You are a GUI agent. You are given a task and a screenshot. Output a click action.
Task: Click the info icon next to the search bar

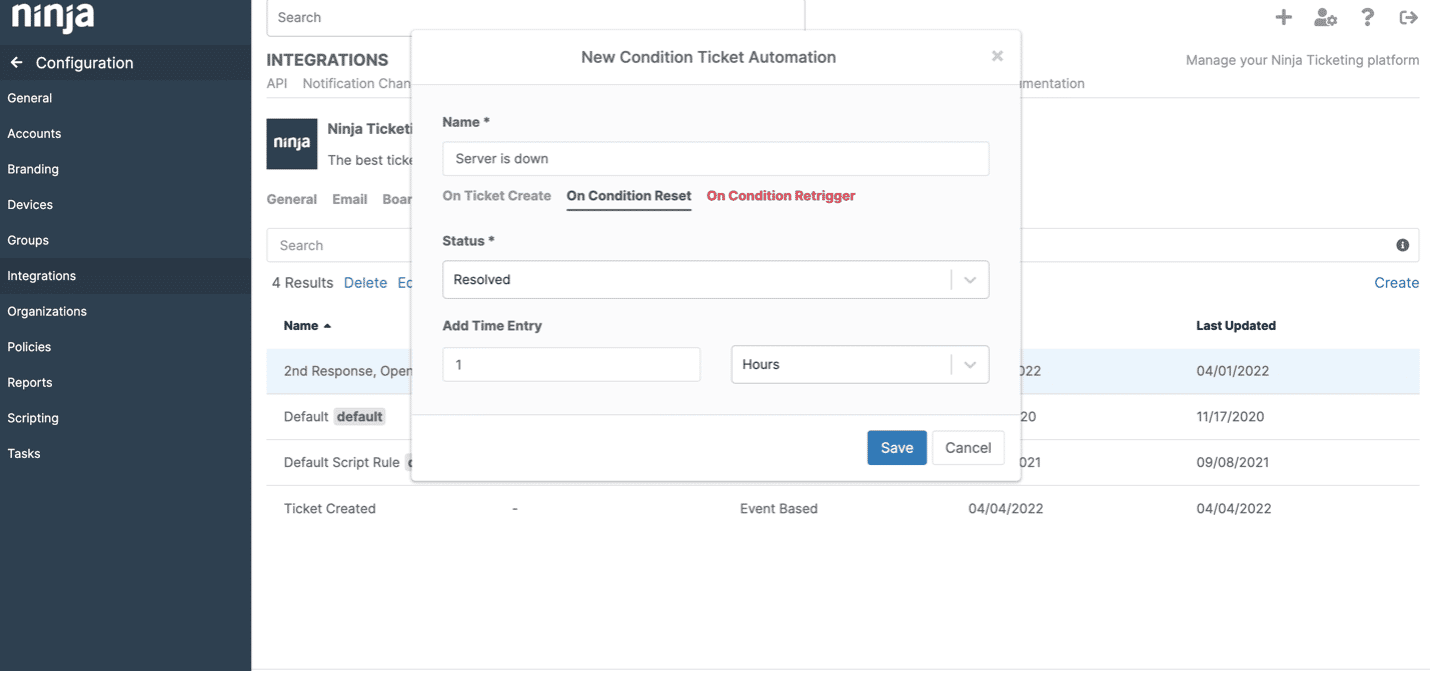[1402, 245]
